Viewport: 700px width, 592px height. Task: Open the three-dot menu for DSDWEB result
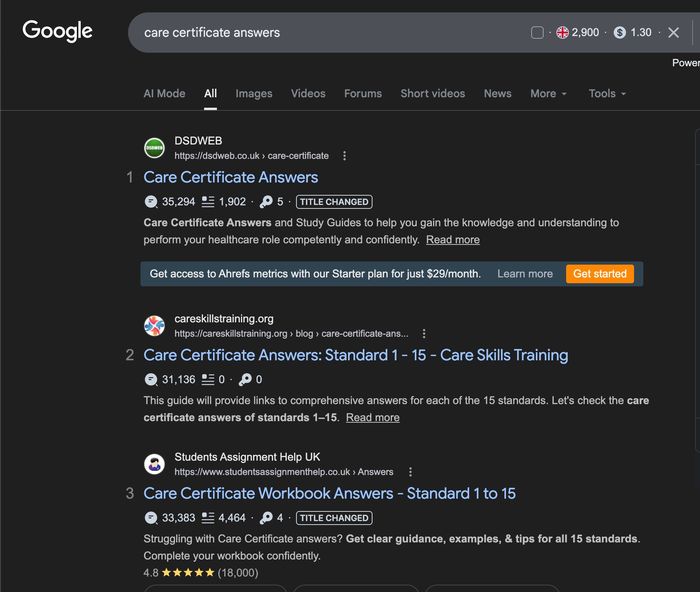click(344, 156)
